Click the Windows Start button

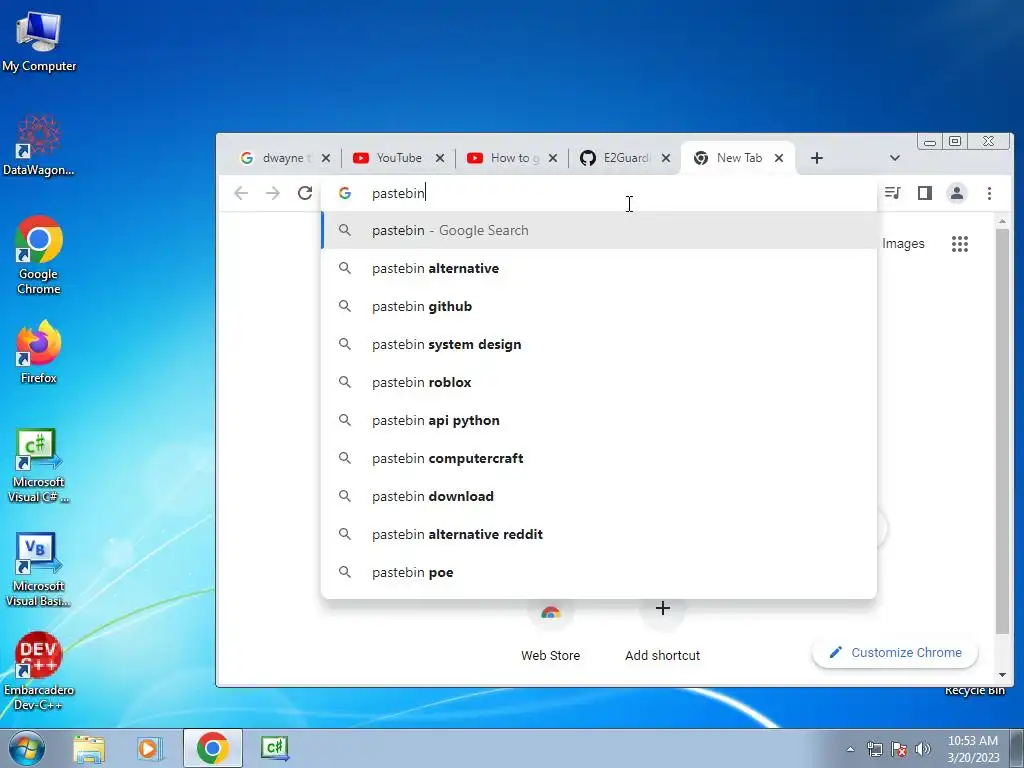click(x=27, y=748)
